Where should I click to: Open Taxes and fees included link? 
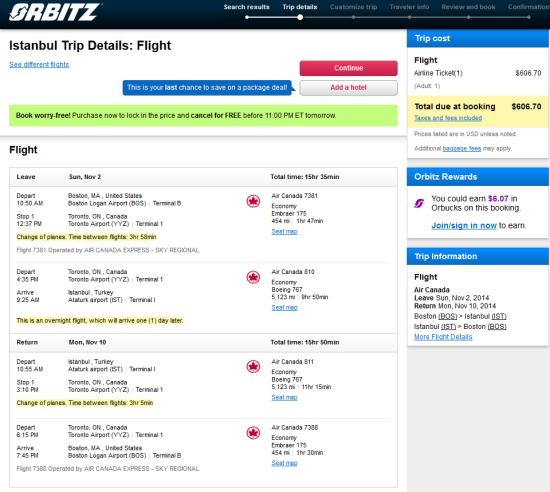pyautogui.click(x=448, y=118)
